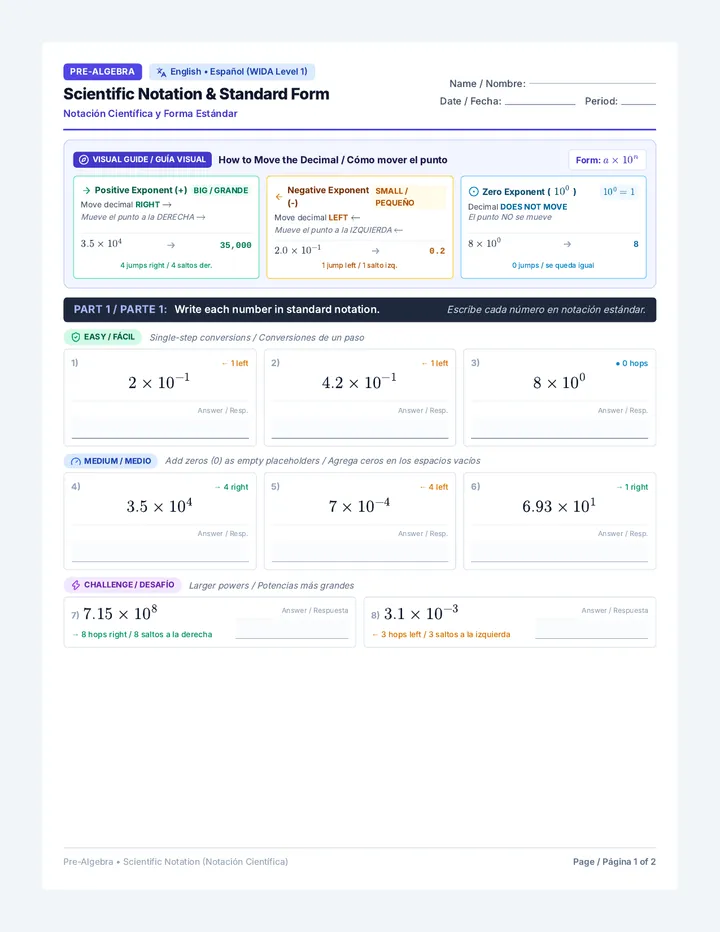Click '4 jumps right / 4 saltos der.'

(166, 266)
